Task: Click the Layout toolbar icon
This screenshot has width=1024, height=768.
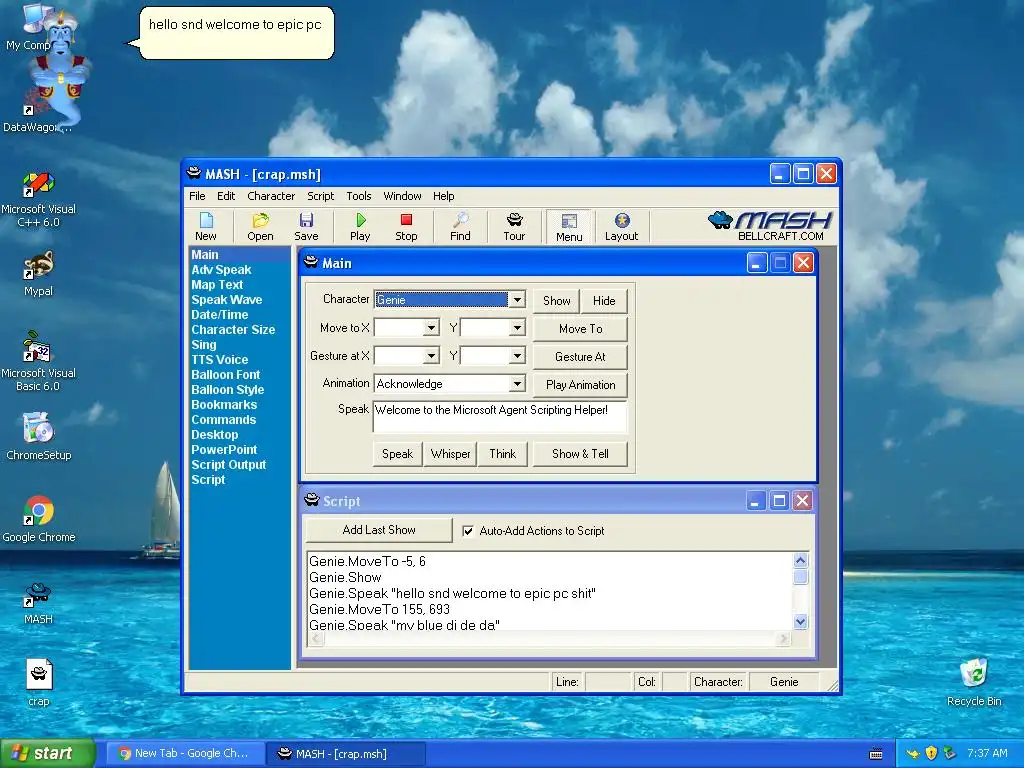Action: (621, 227)
